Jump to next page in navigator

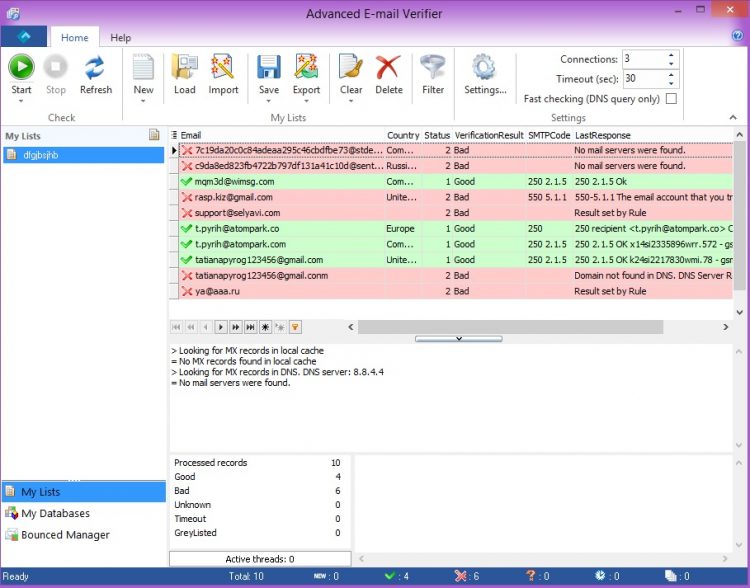click(x=235, y=327)
